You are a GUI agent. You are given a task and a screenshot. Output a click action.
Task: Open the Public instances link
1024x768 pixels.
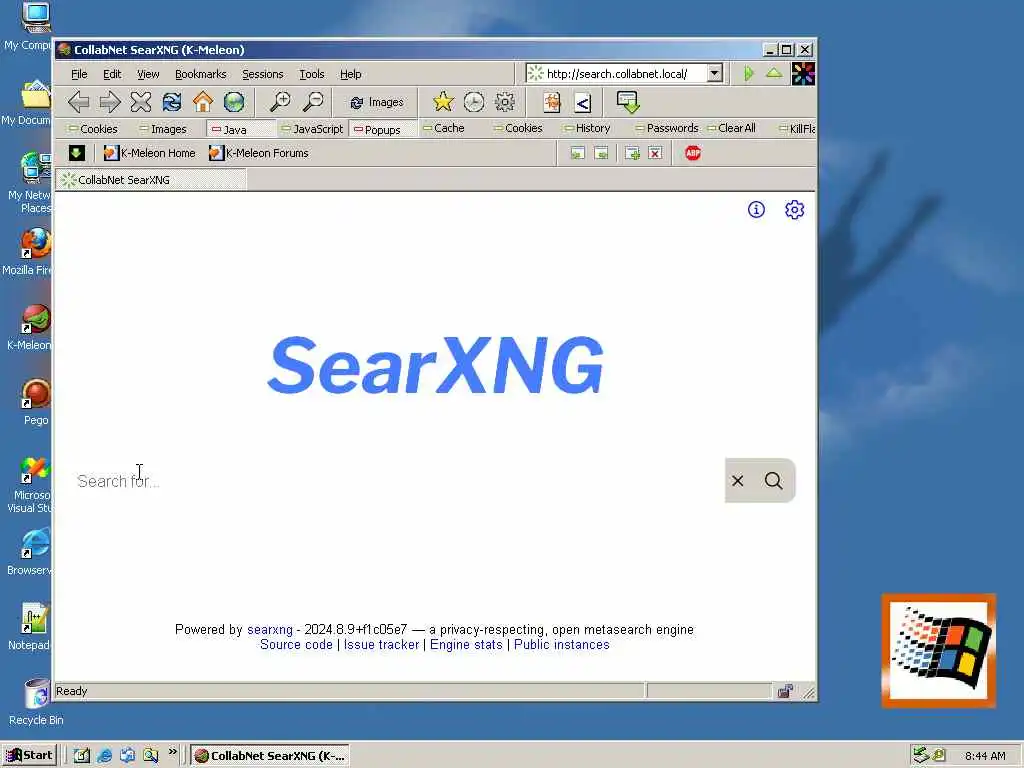coord(562,645)
